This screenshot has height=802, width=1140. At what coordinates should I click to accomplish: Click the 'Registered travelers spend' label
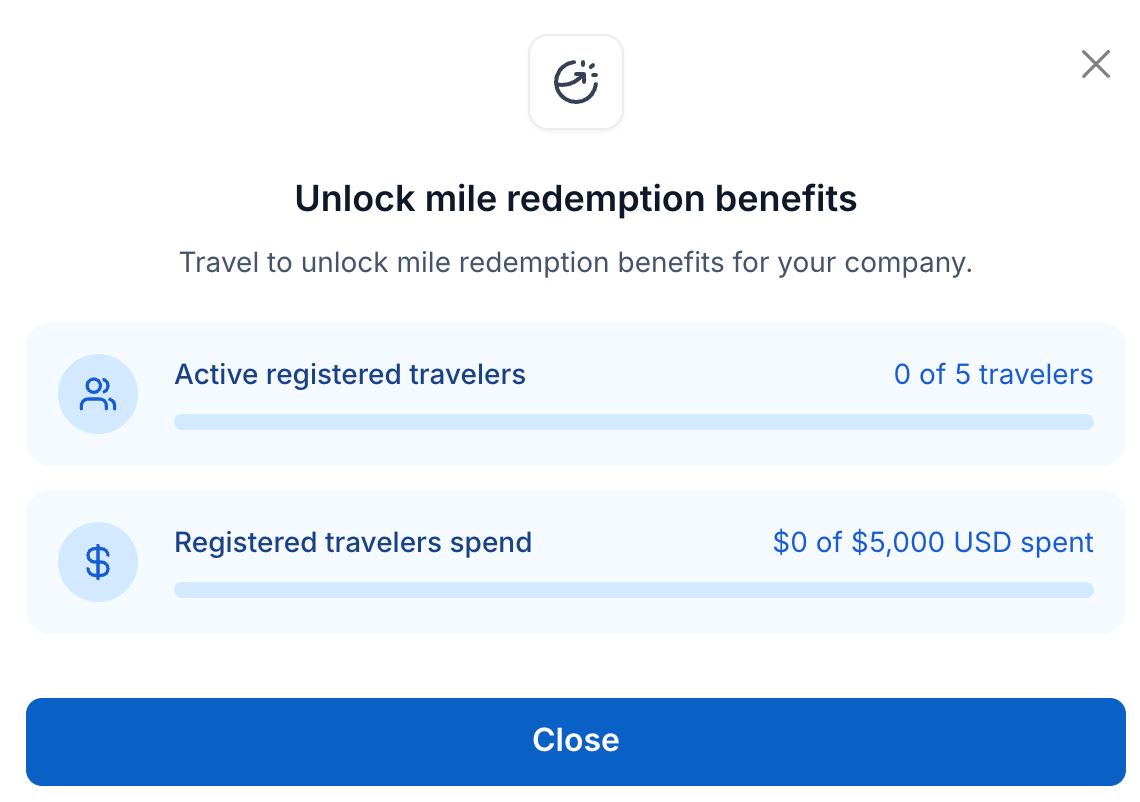point(353,543)
